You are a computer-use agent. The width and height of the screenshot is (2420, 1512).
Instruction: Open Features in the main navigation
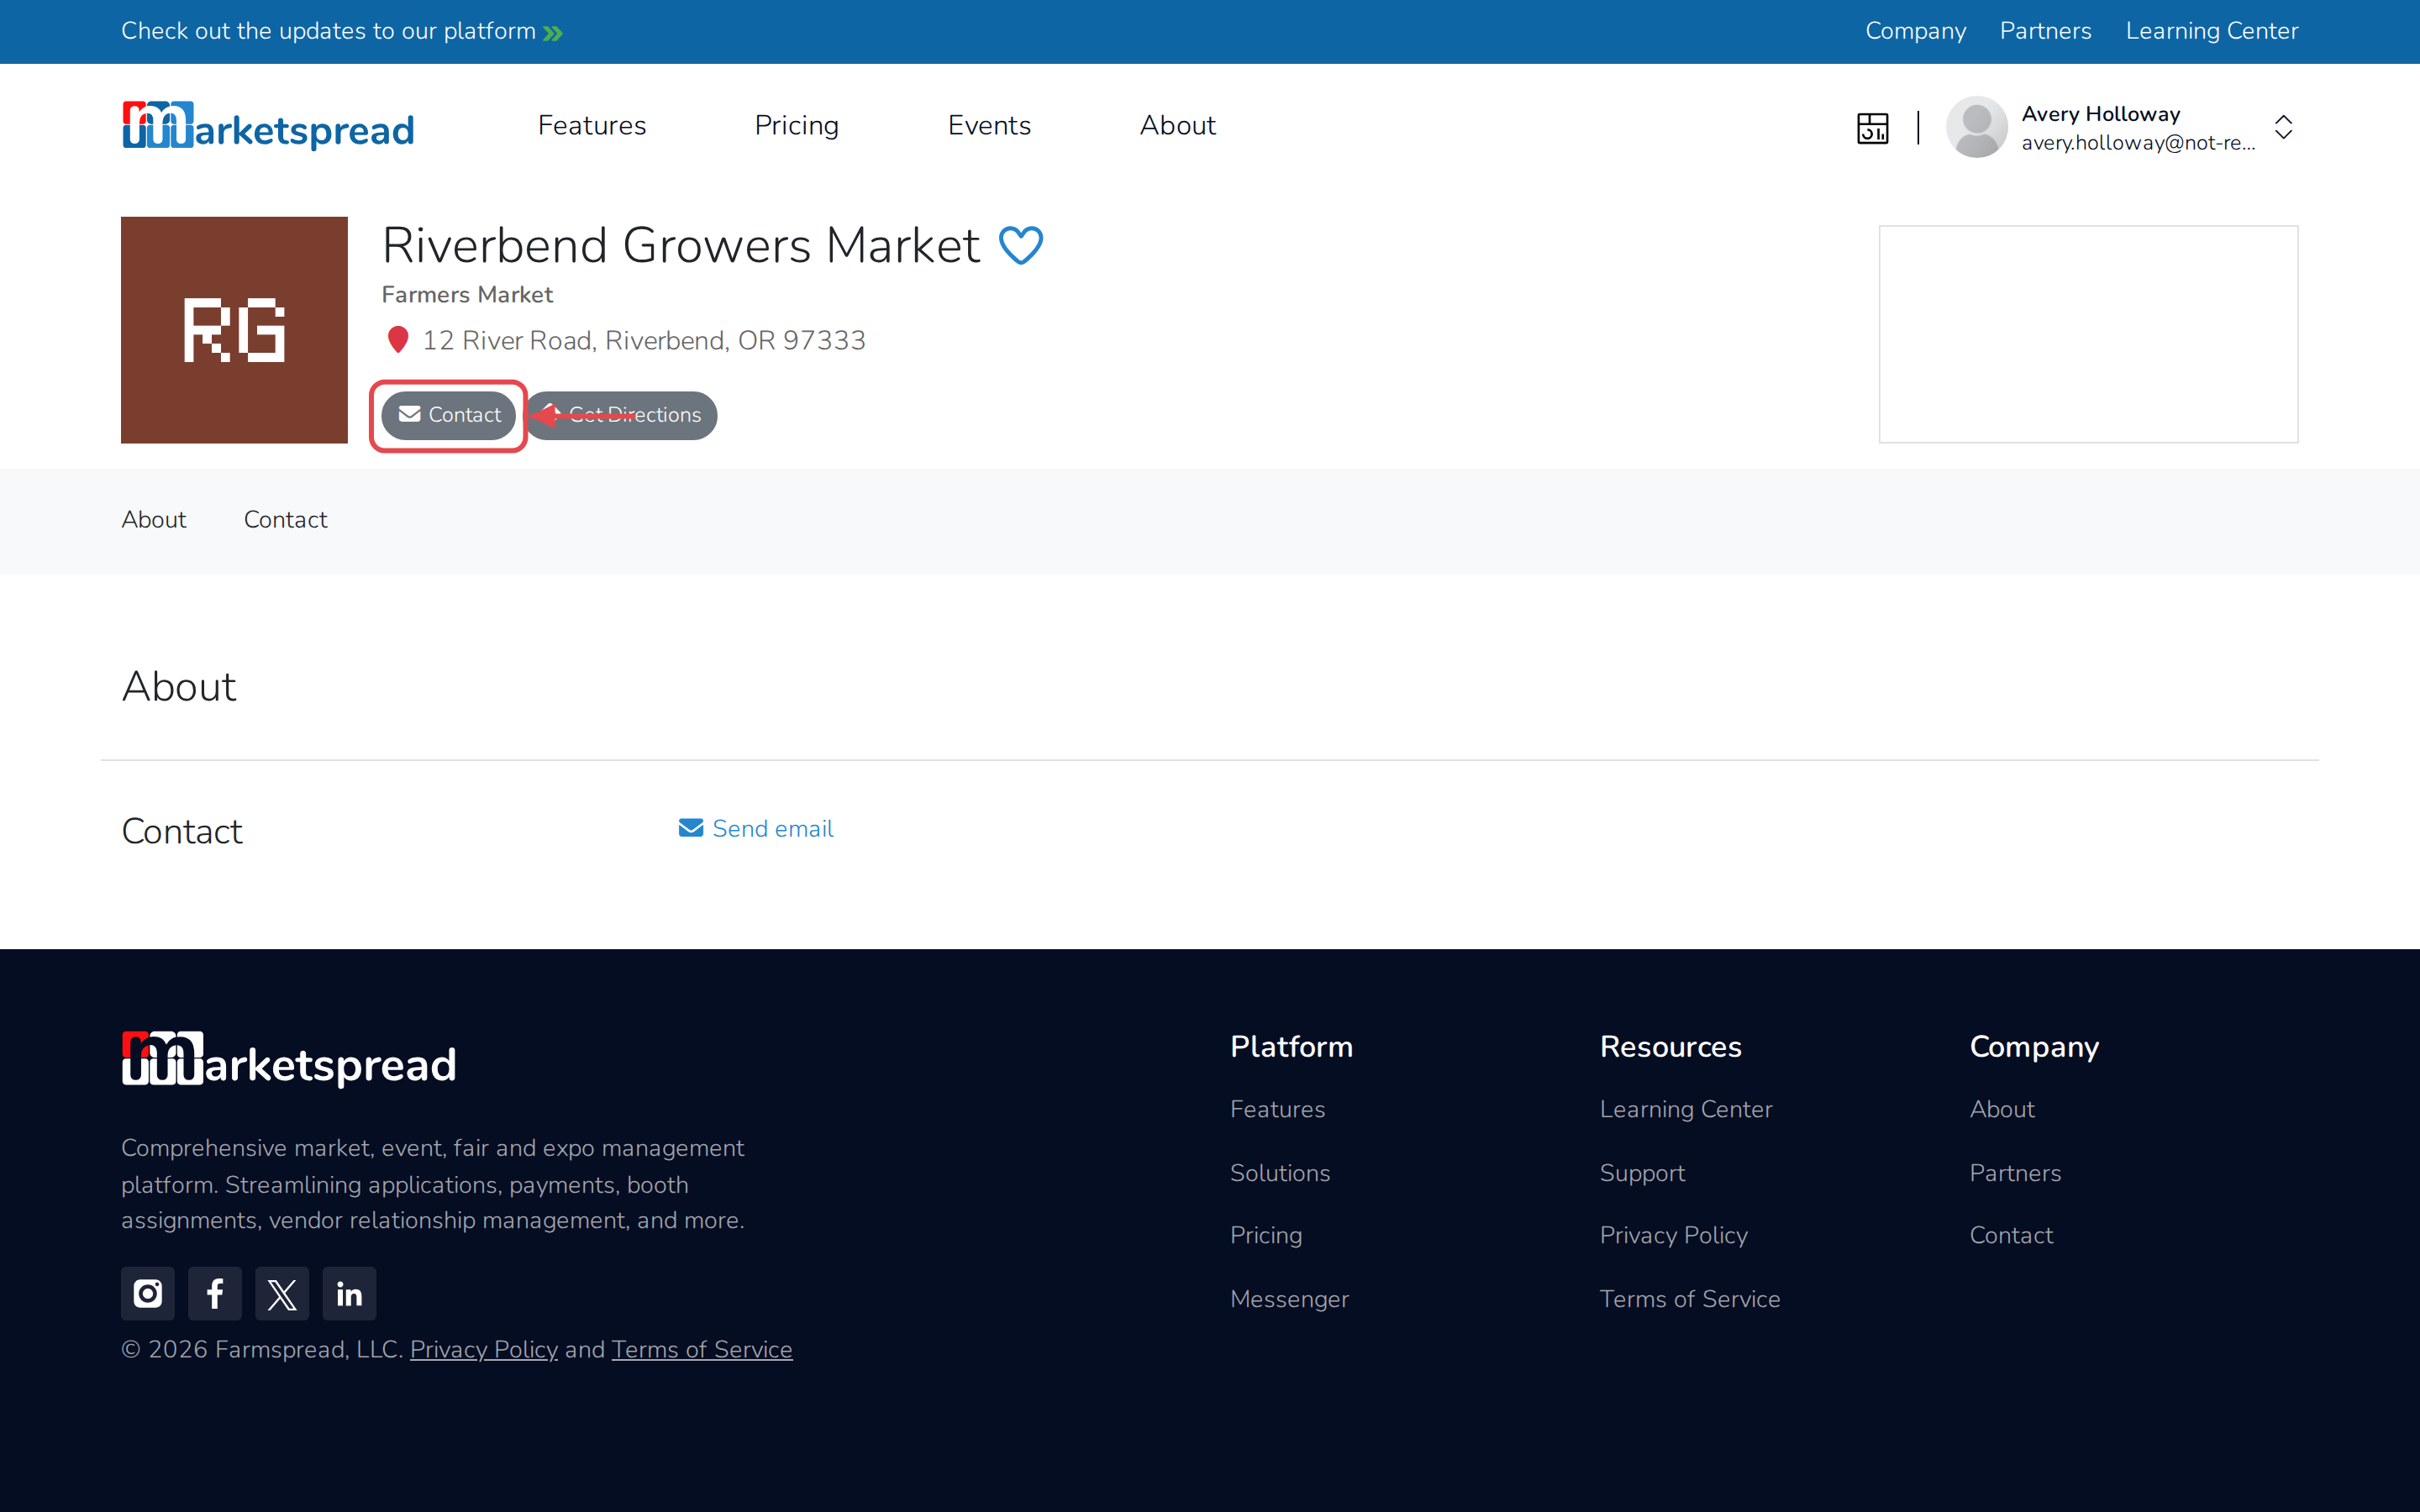point(592,125)
